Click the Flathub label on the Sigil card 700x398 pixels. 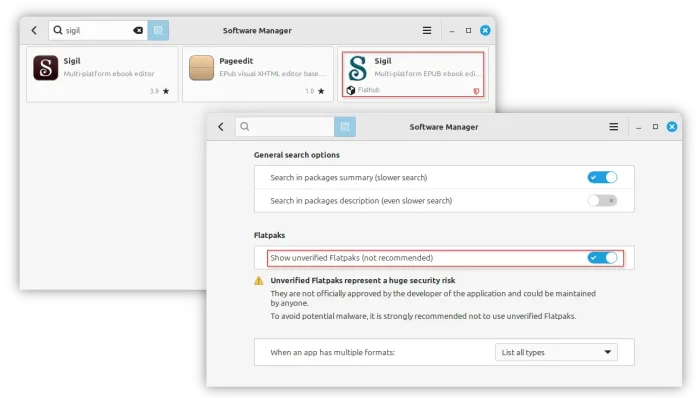pos(368,90)
